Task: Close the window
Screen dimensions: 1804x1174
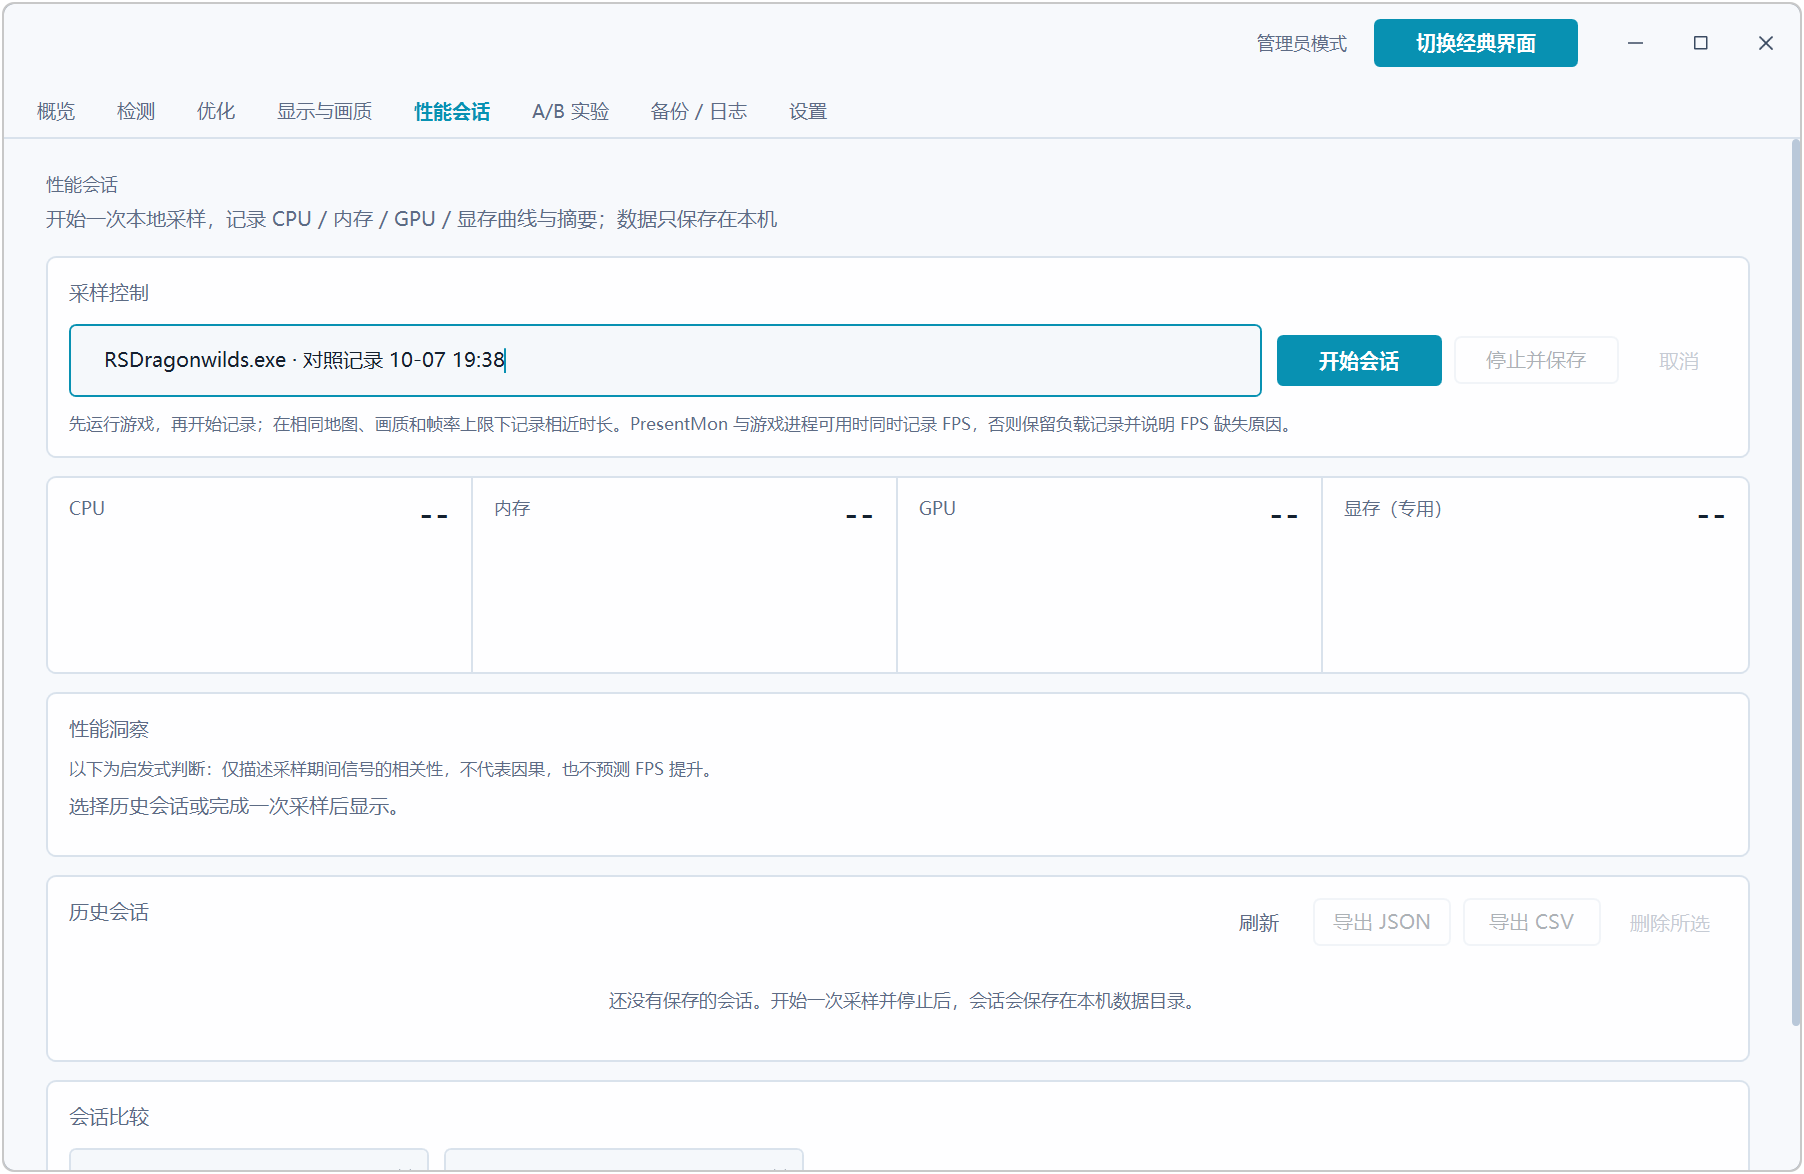Action: coord(1766,43)
